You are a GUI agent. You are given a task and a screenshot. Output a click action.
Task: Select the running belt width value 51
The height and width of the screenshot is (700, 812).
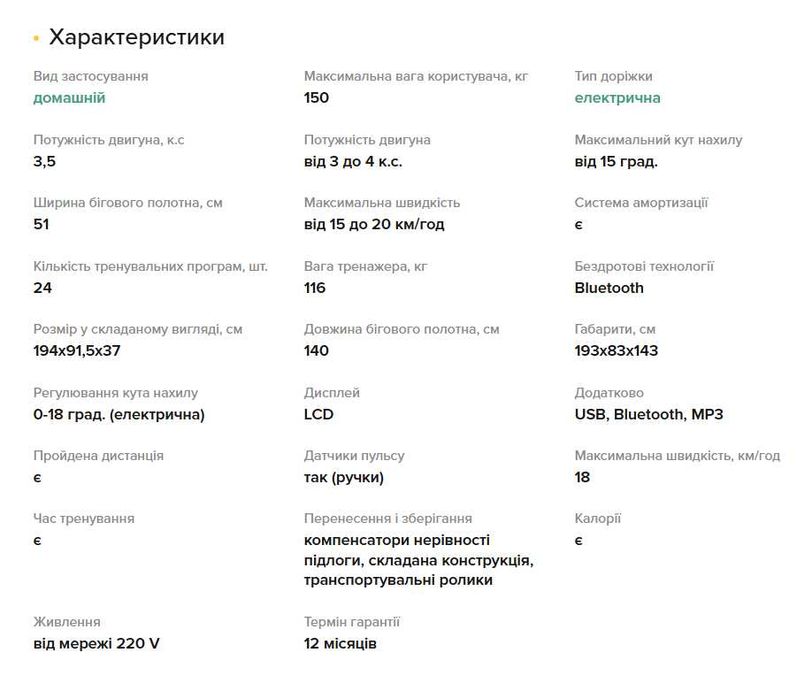(41, 225)
